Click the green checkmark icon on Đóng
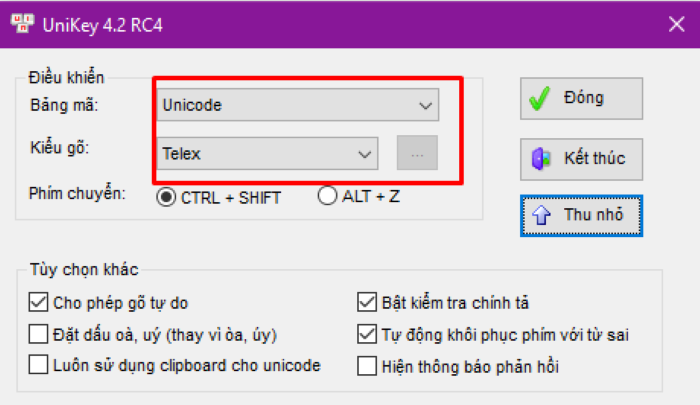 click(541, 99)
